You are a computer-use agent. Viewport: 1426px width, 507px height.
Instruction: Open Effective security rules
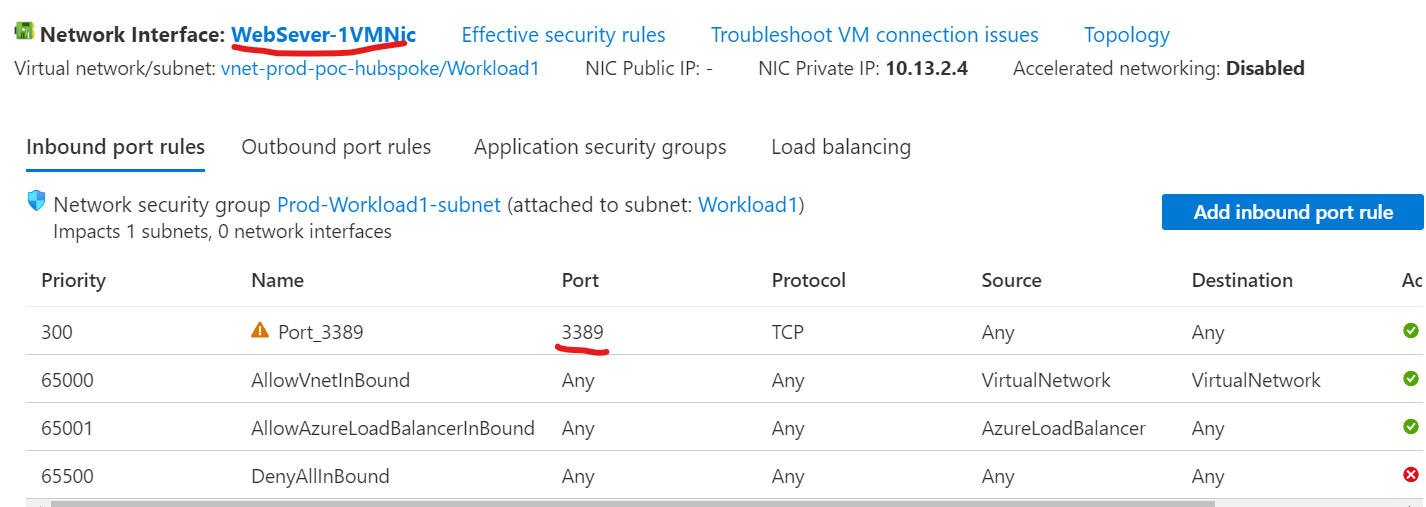[563, 35]
